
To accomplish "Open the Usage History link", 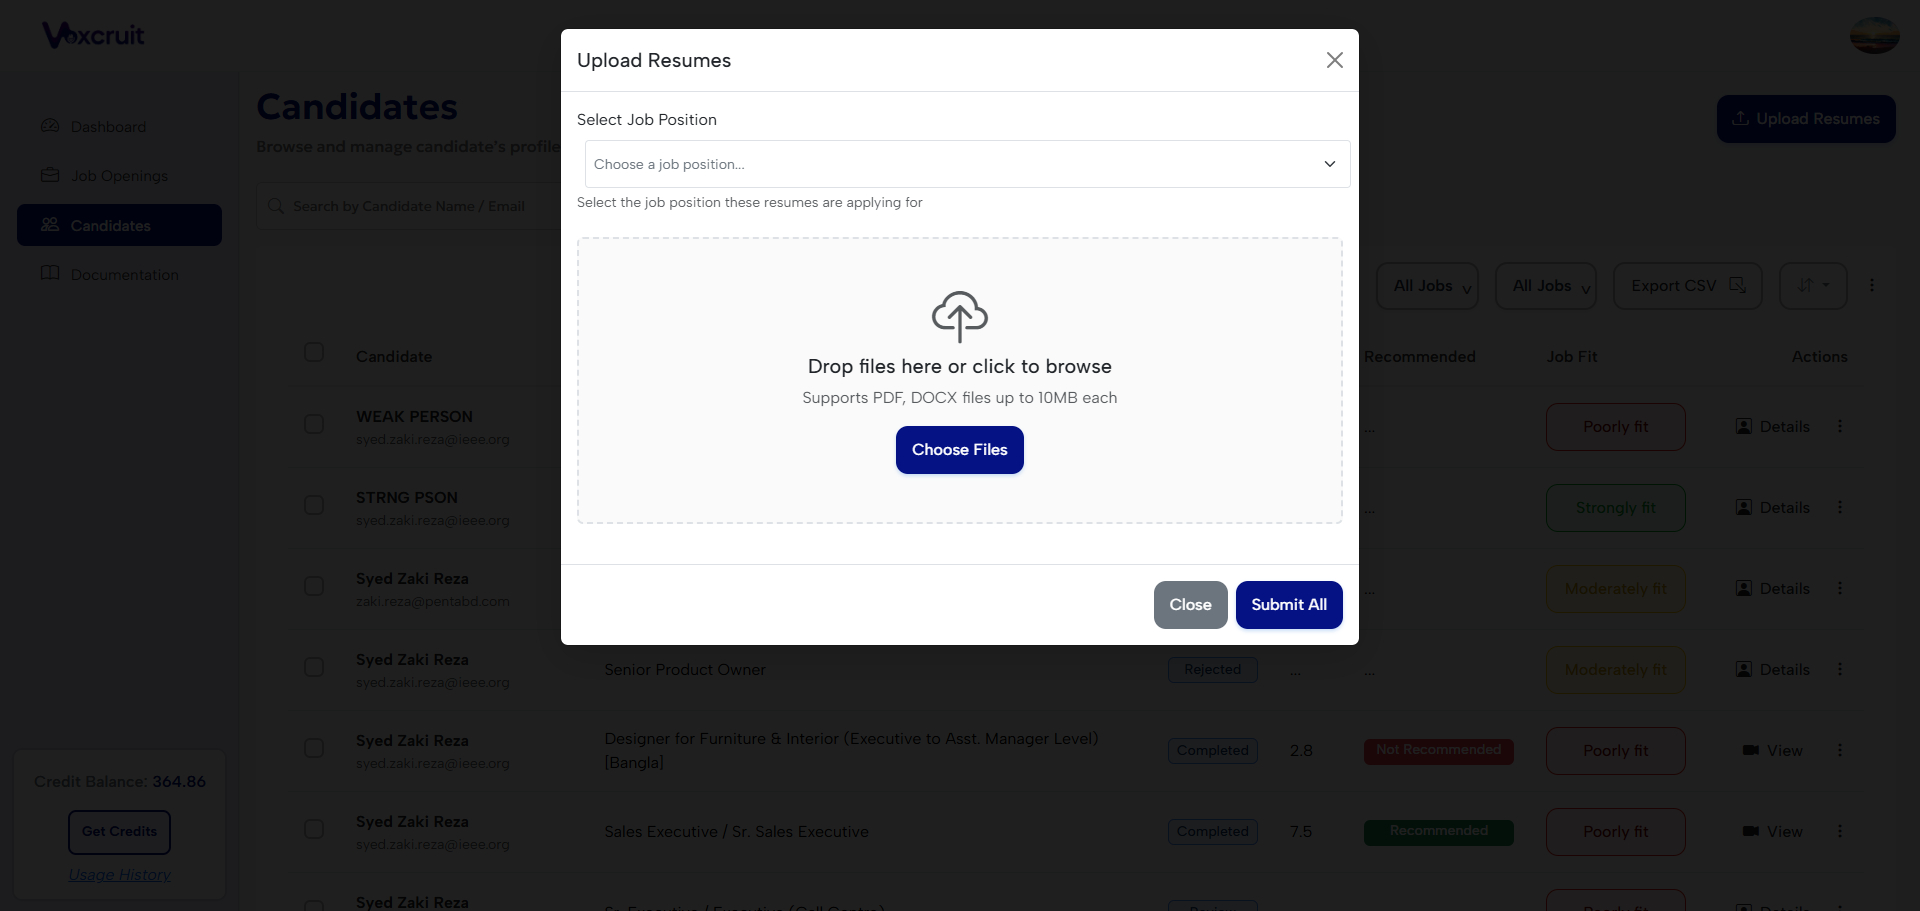I will pos(119,875).
